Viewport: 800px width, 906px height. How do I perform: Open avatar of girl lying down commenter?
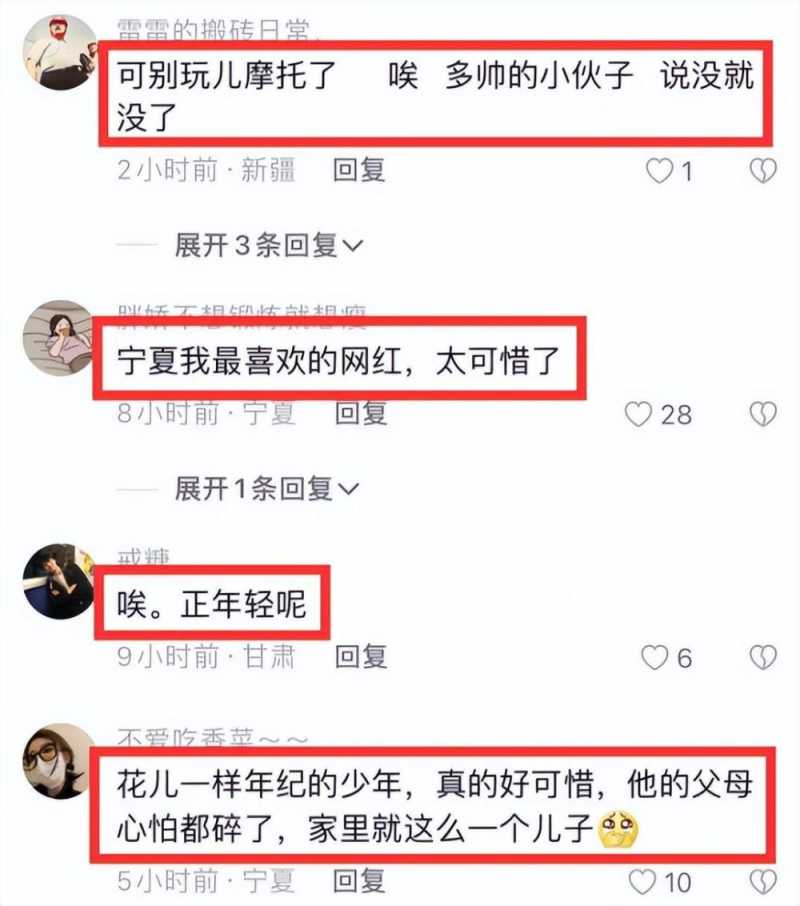coord(58,338)
